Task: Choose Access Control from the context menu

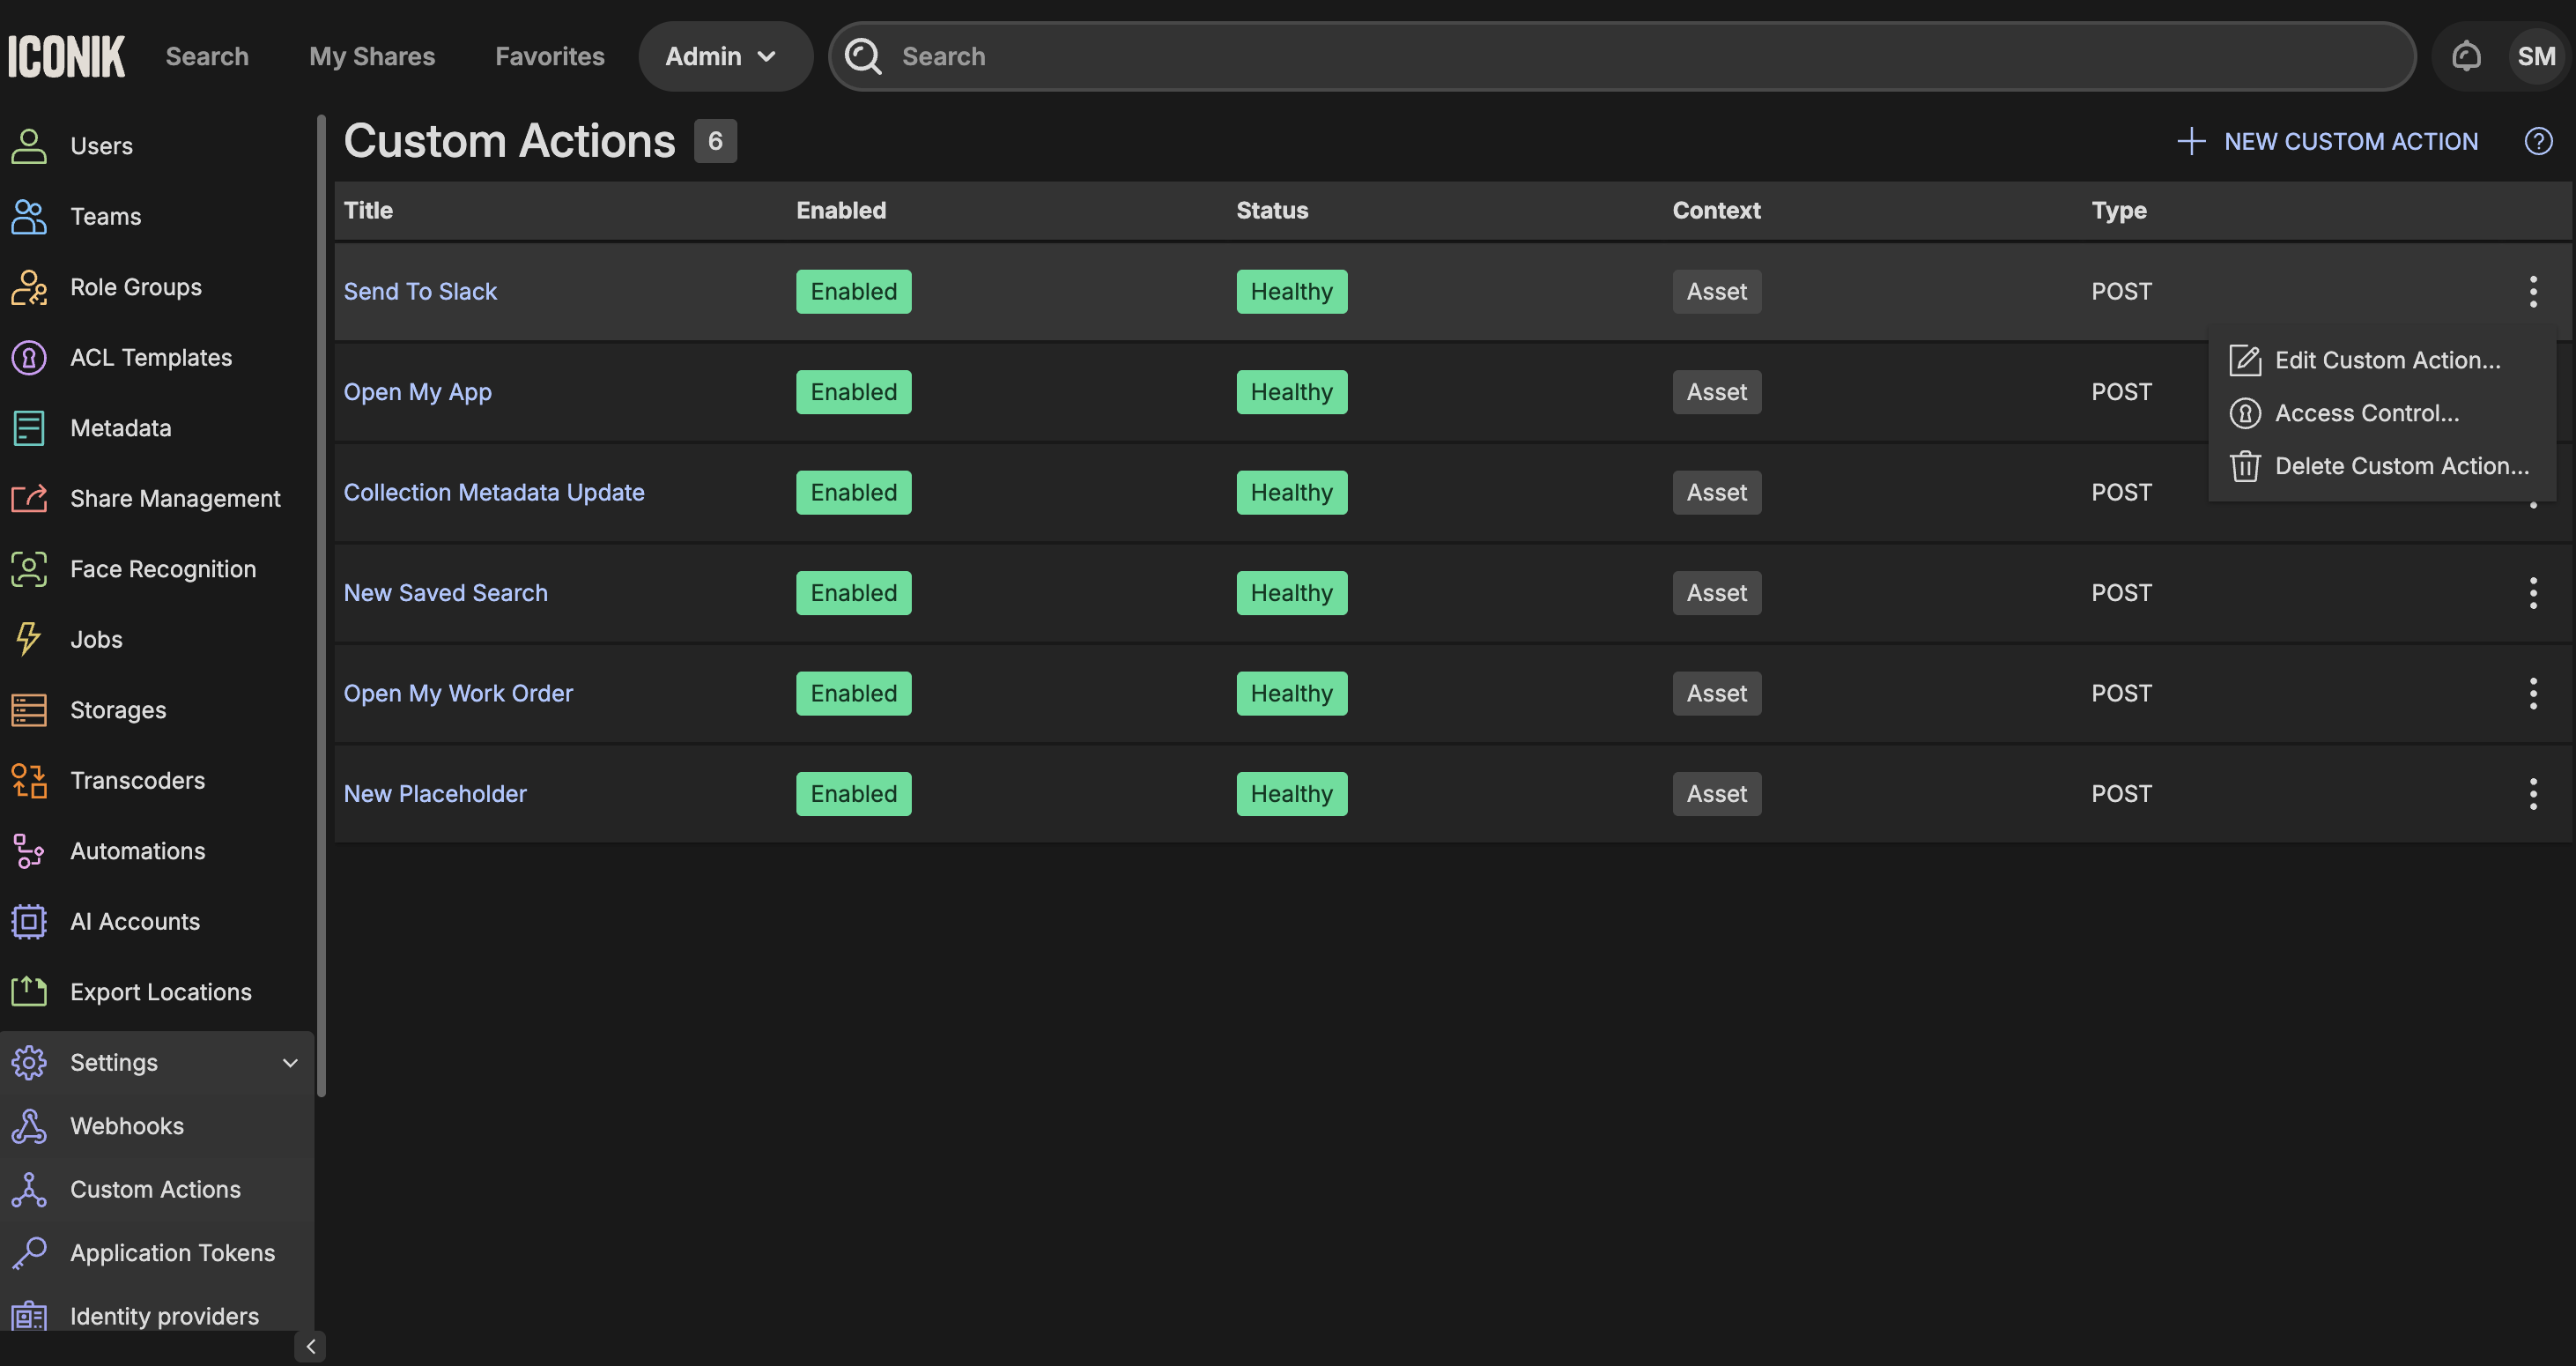Action: (2366, 413)
